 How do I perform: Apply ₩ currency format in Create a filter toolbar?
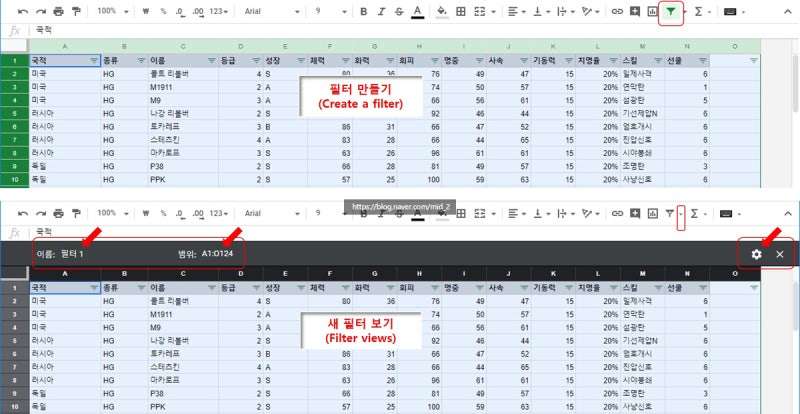[145, 11]
